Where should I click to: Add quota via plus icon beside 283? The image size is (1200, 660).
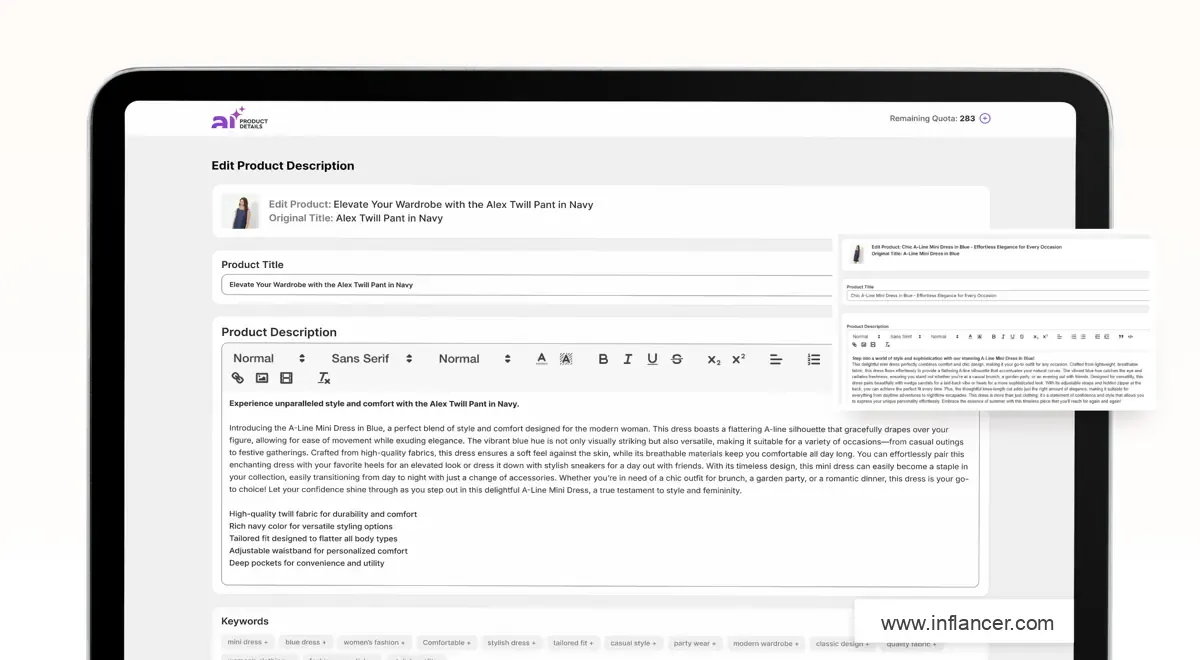985,118
